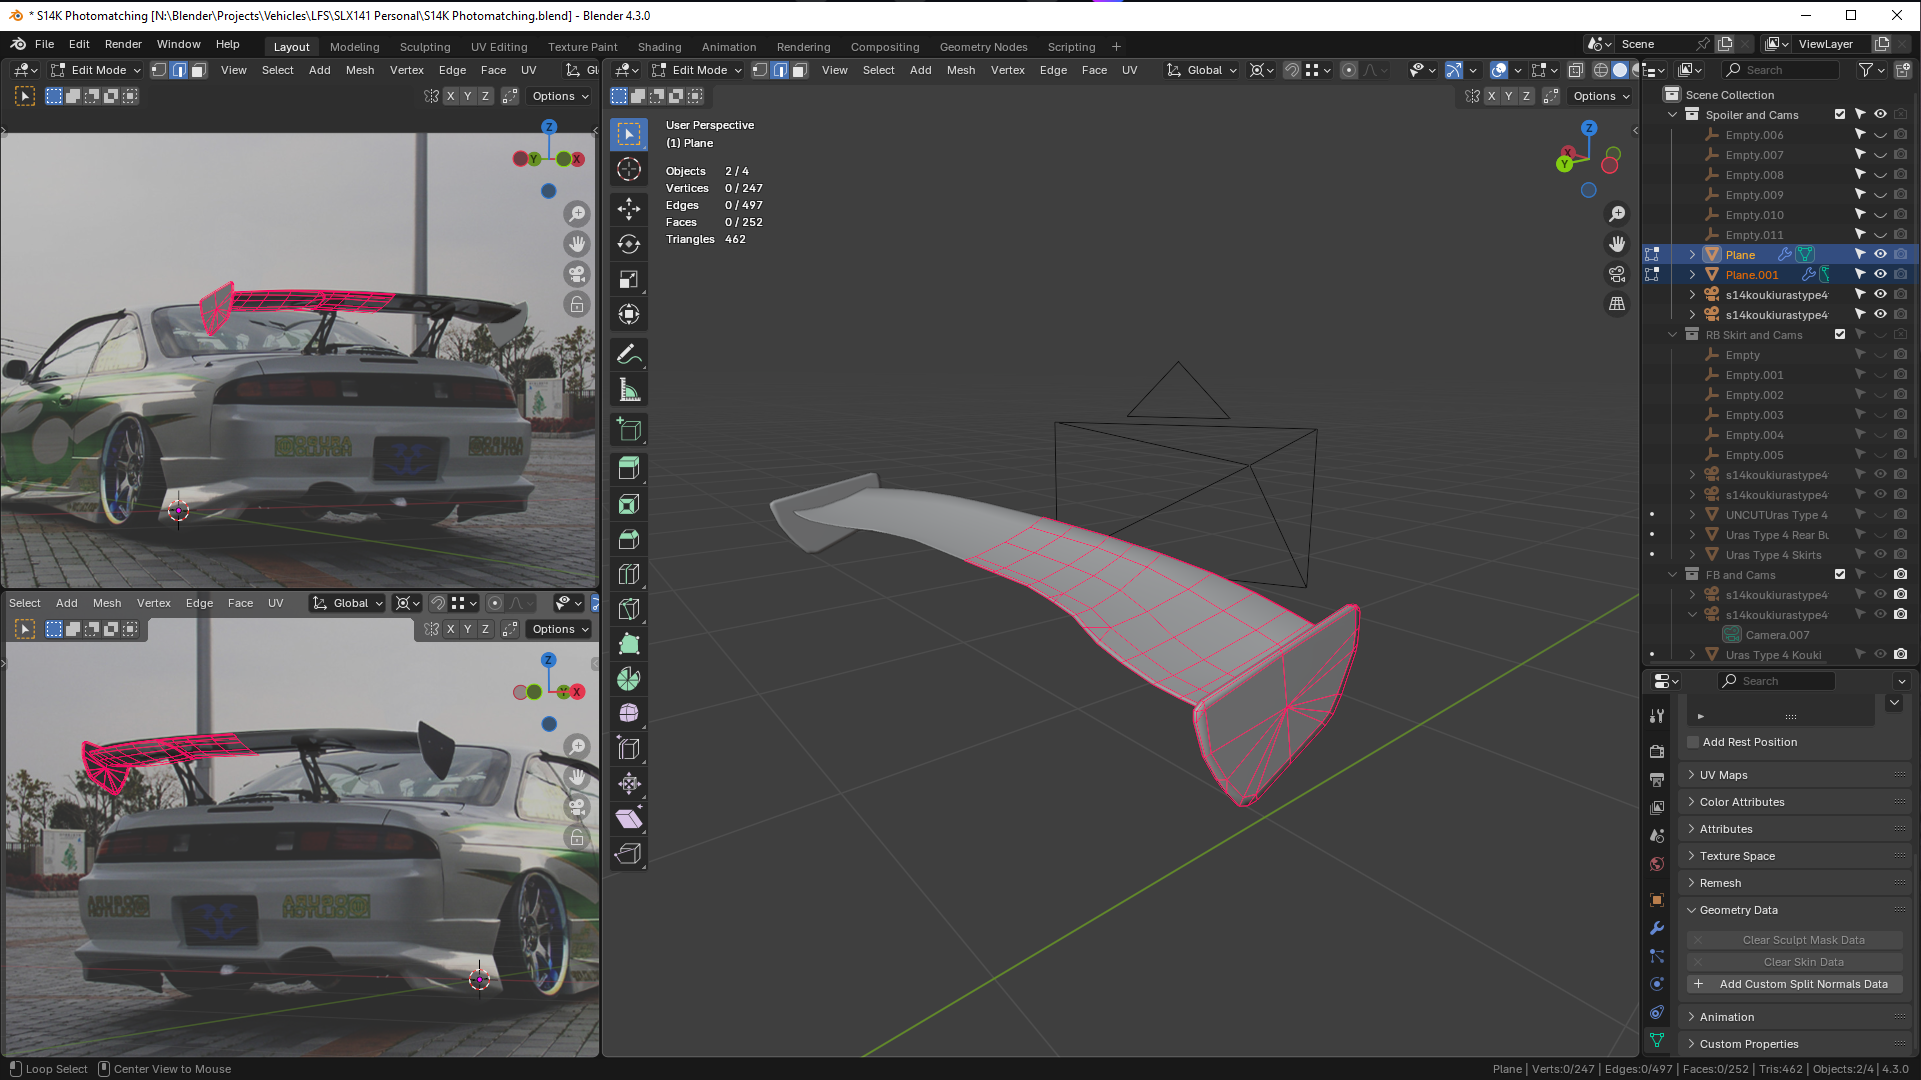Open the Options button in main viewport
Image resolution: width=1921 pixels, height=1080 pixels.
1600,96
